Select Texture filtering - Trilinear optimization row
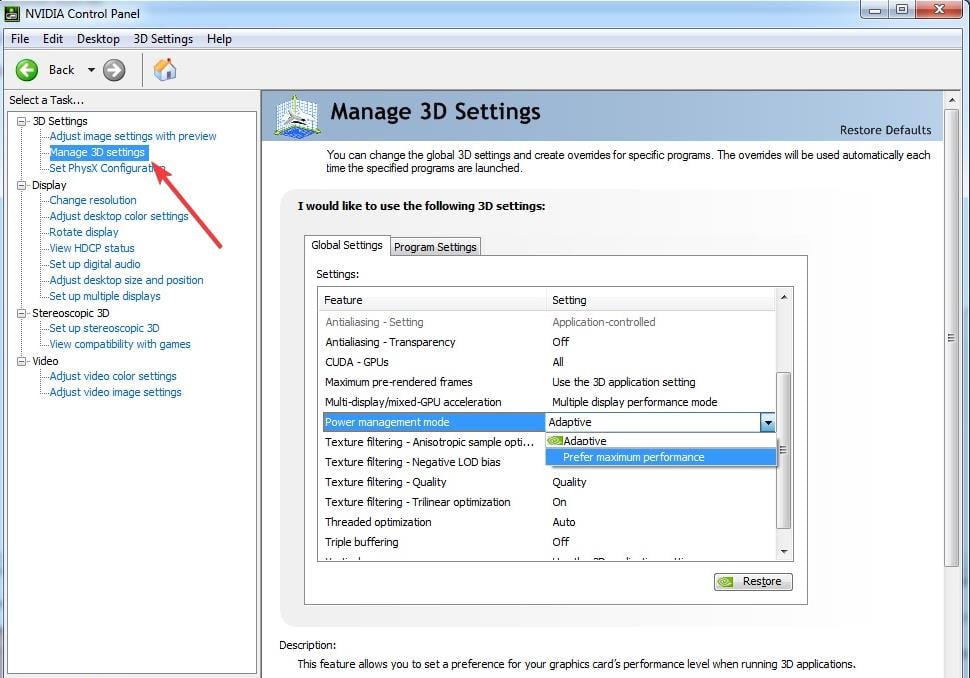The width and height of the screenshot is (970, 678). pos(549,502)
